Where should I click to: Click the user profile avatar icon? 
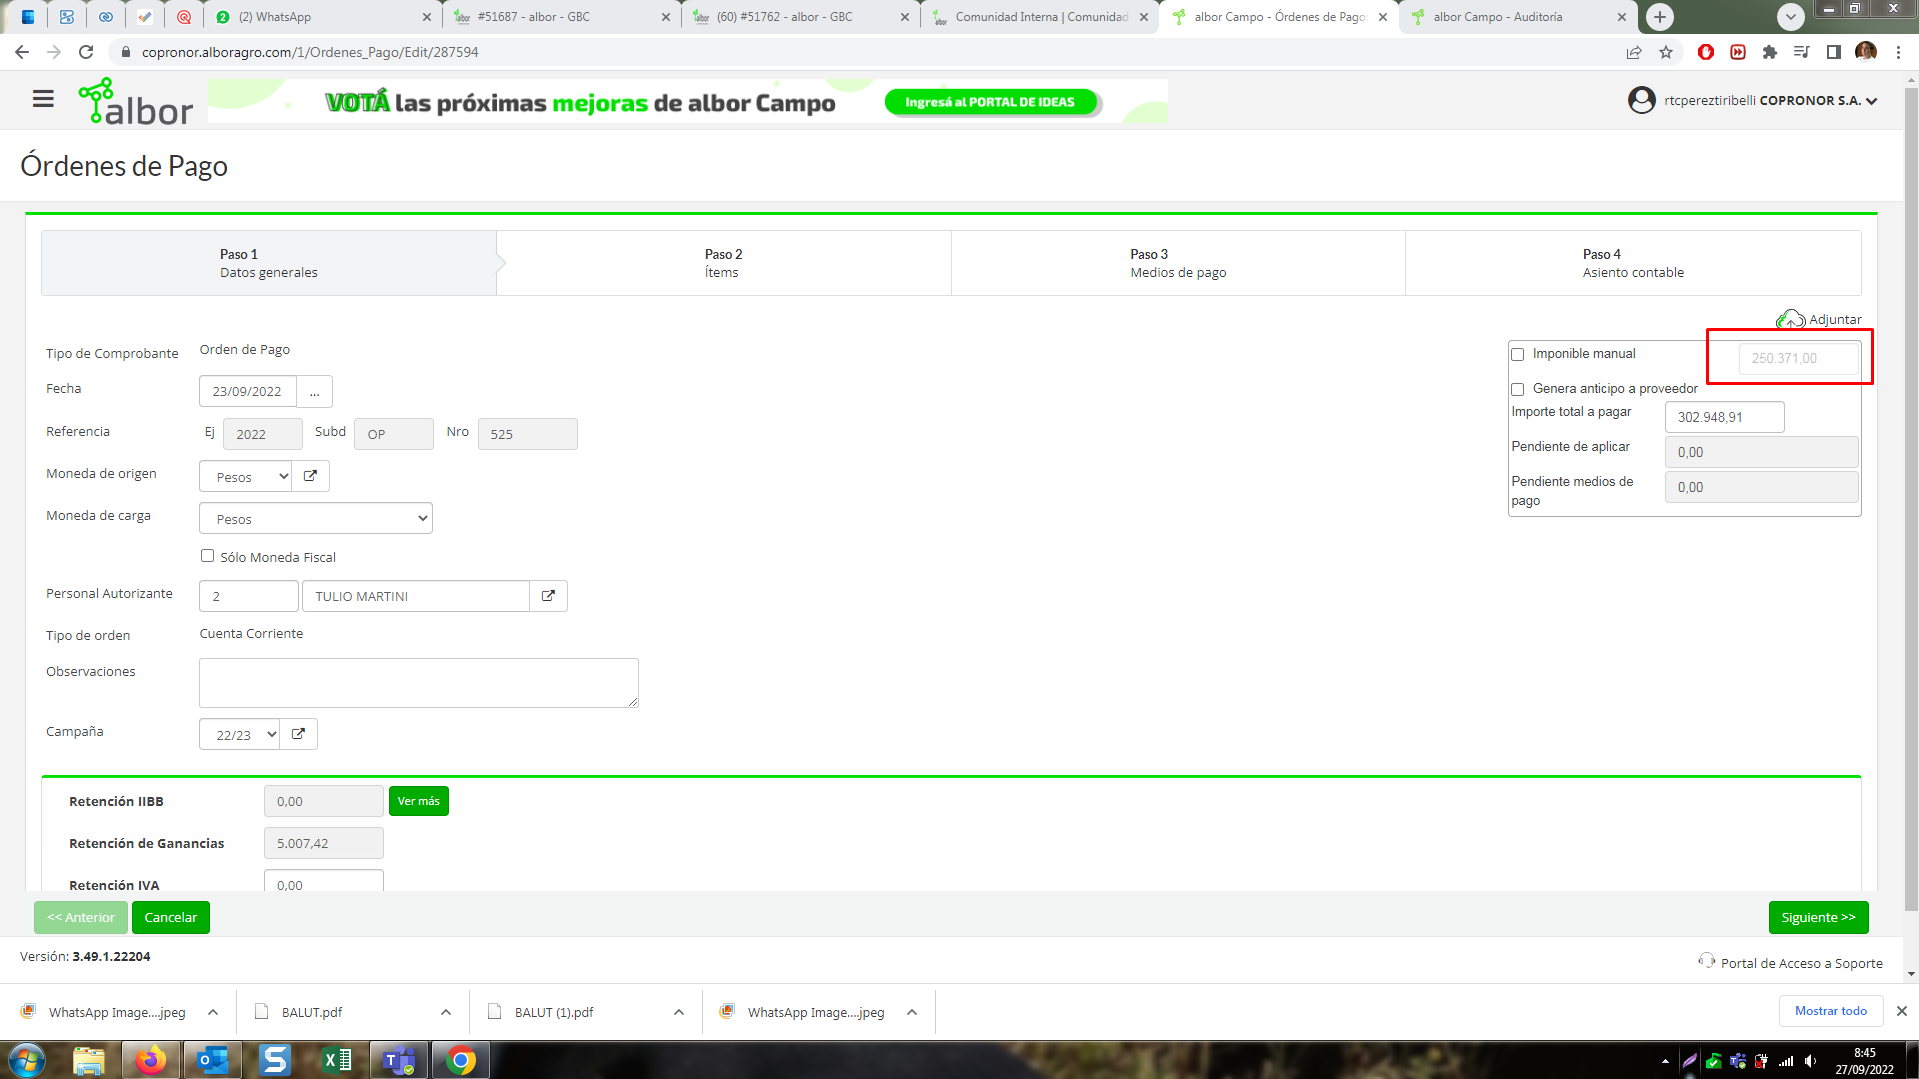point(1641,100)
